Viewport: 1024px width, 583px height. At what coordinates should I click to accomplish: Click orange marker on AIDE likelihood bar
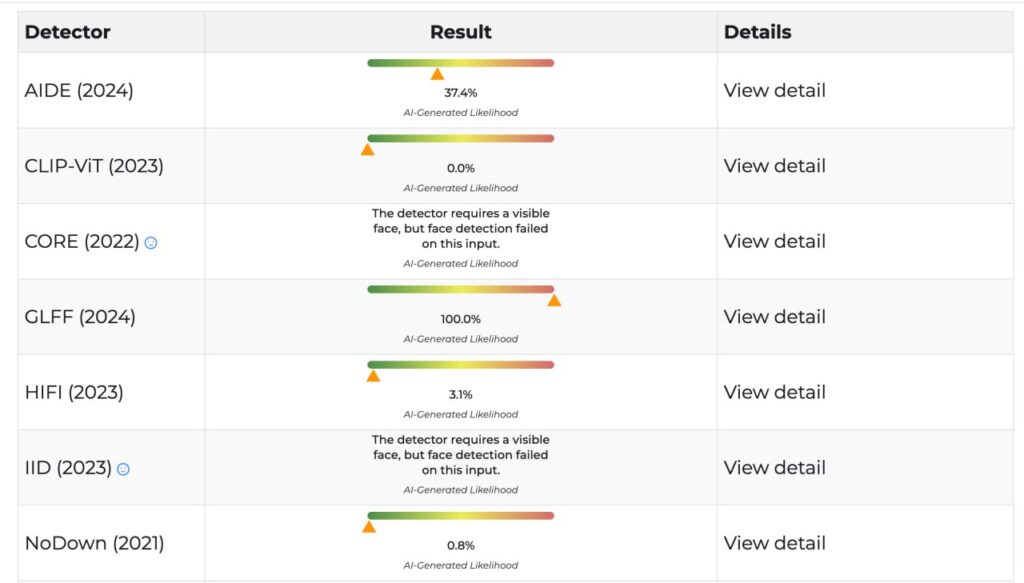[x=437, y=74]
